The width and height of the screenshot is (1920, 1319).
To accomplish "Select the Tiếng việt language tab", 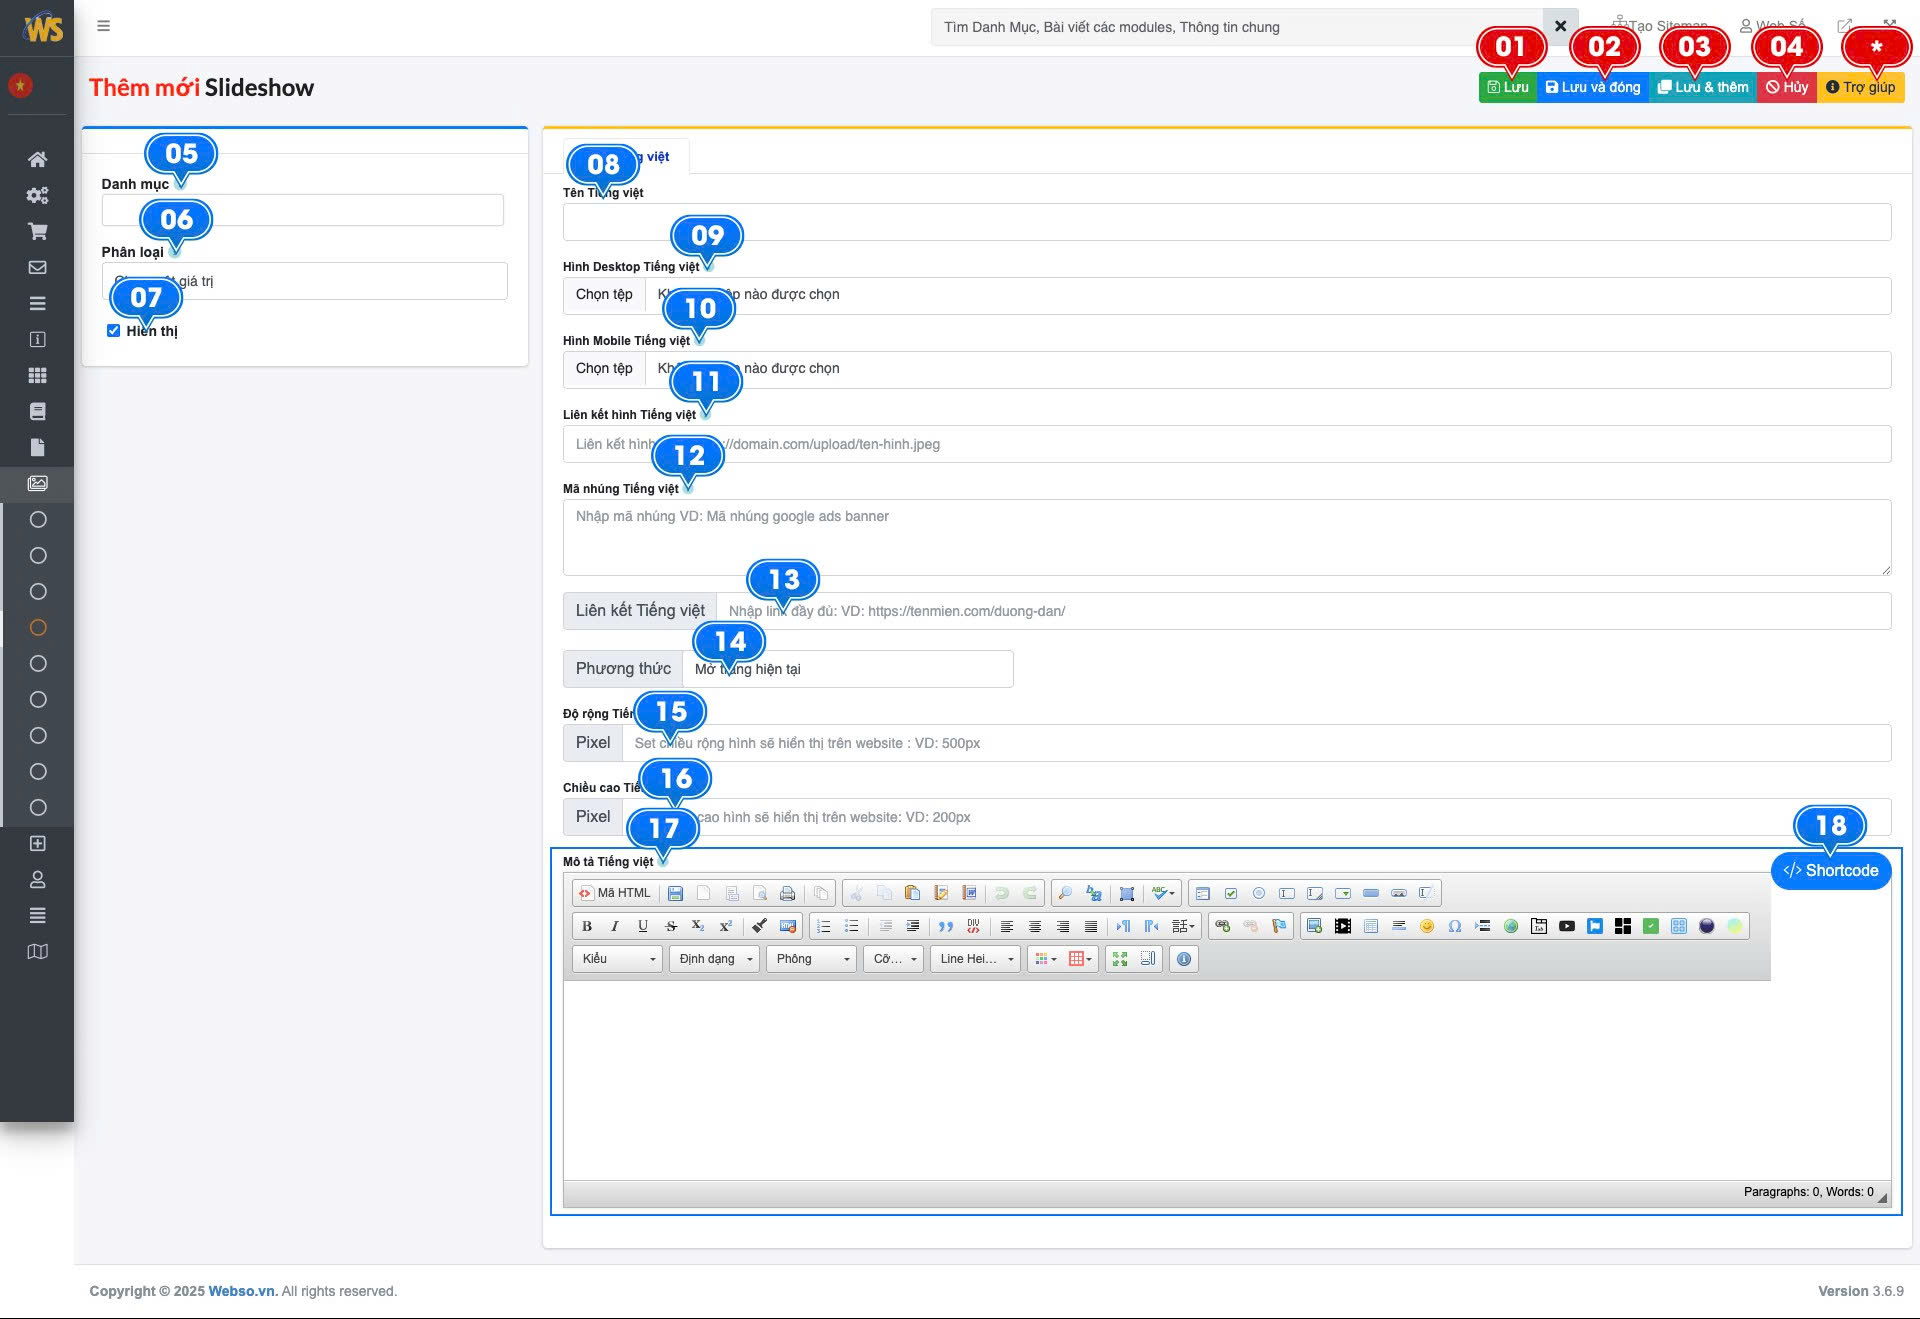I will [x=656, y=156].
